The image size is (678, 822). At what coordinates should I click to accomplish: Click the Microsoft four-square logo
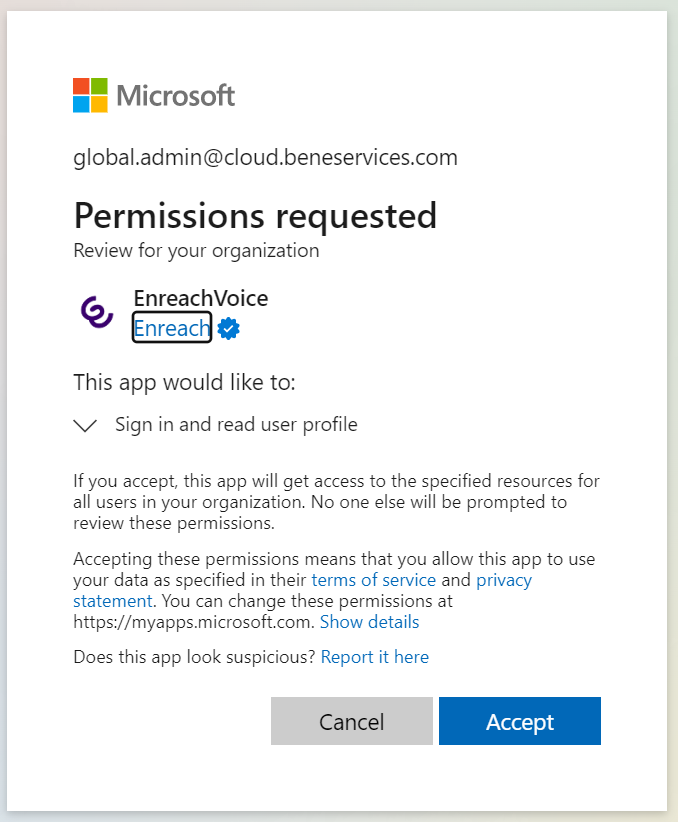(x=90, y=95)
